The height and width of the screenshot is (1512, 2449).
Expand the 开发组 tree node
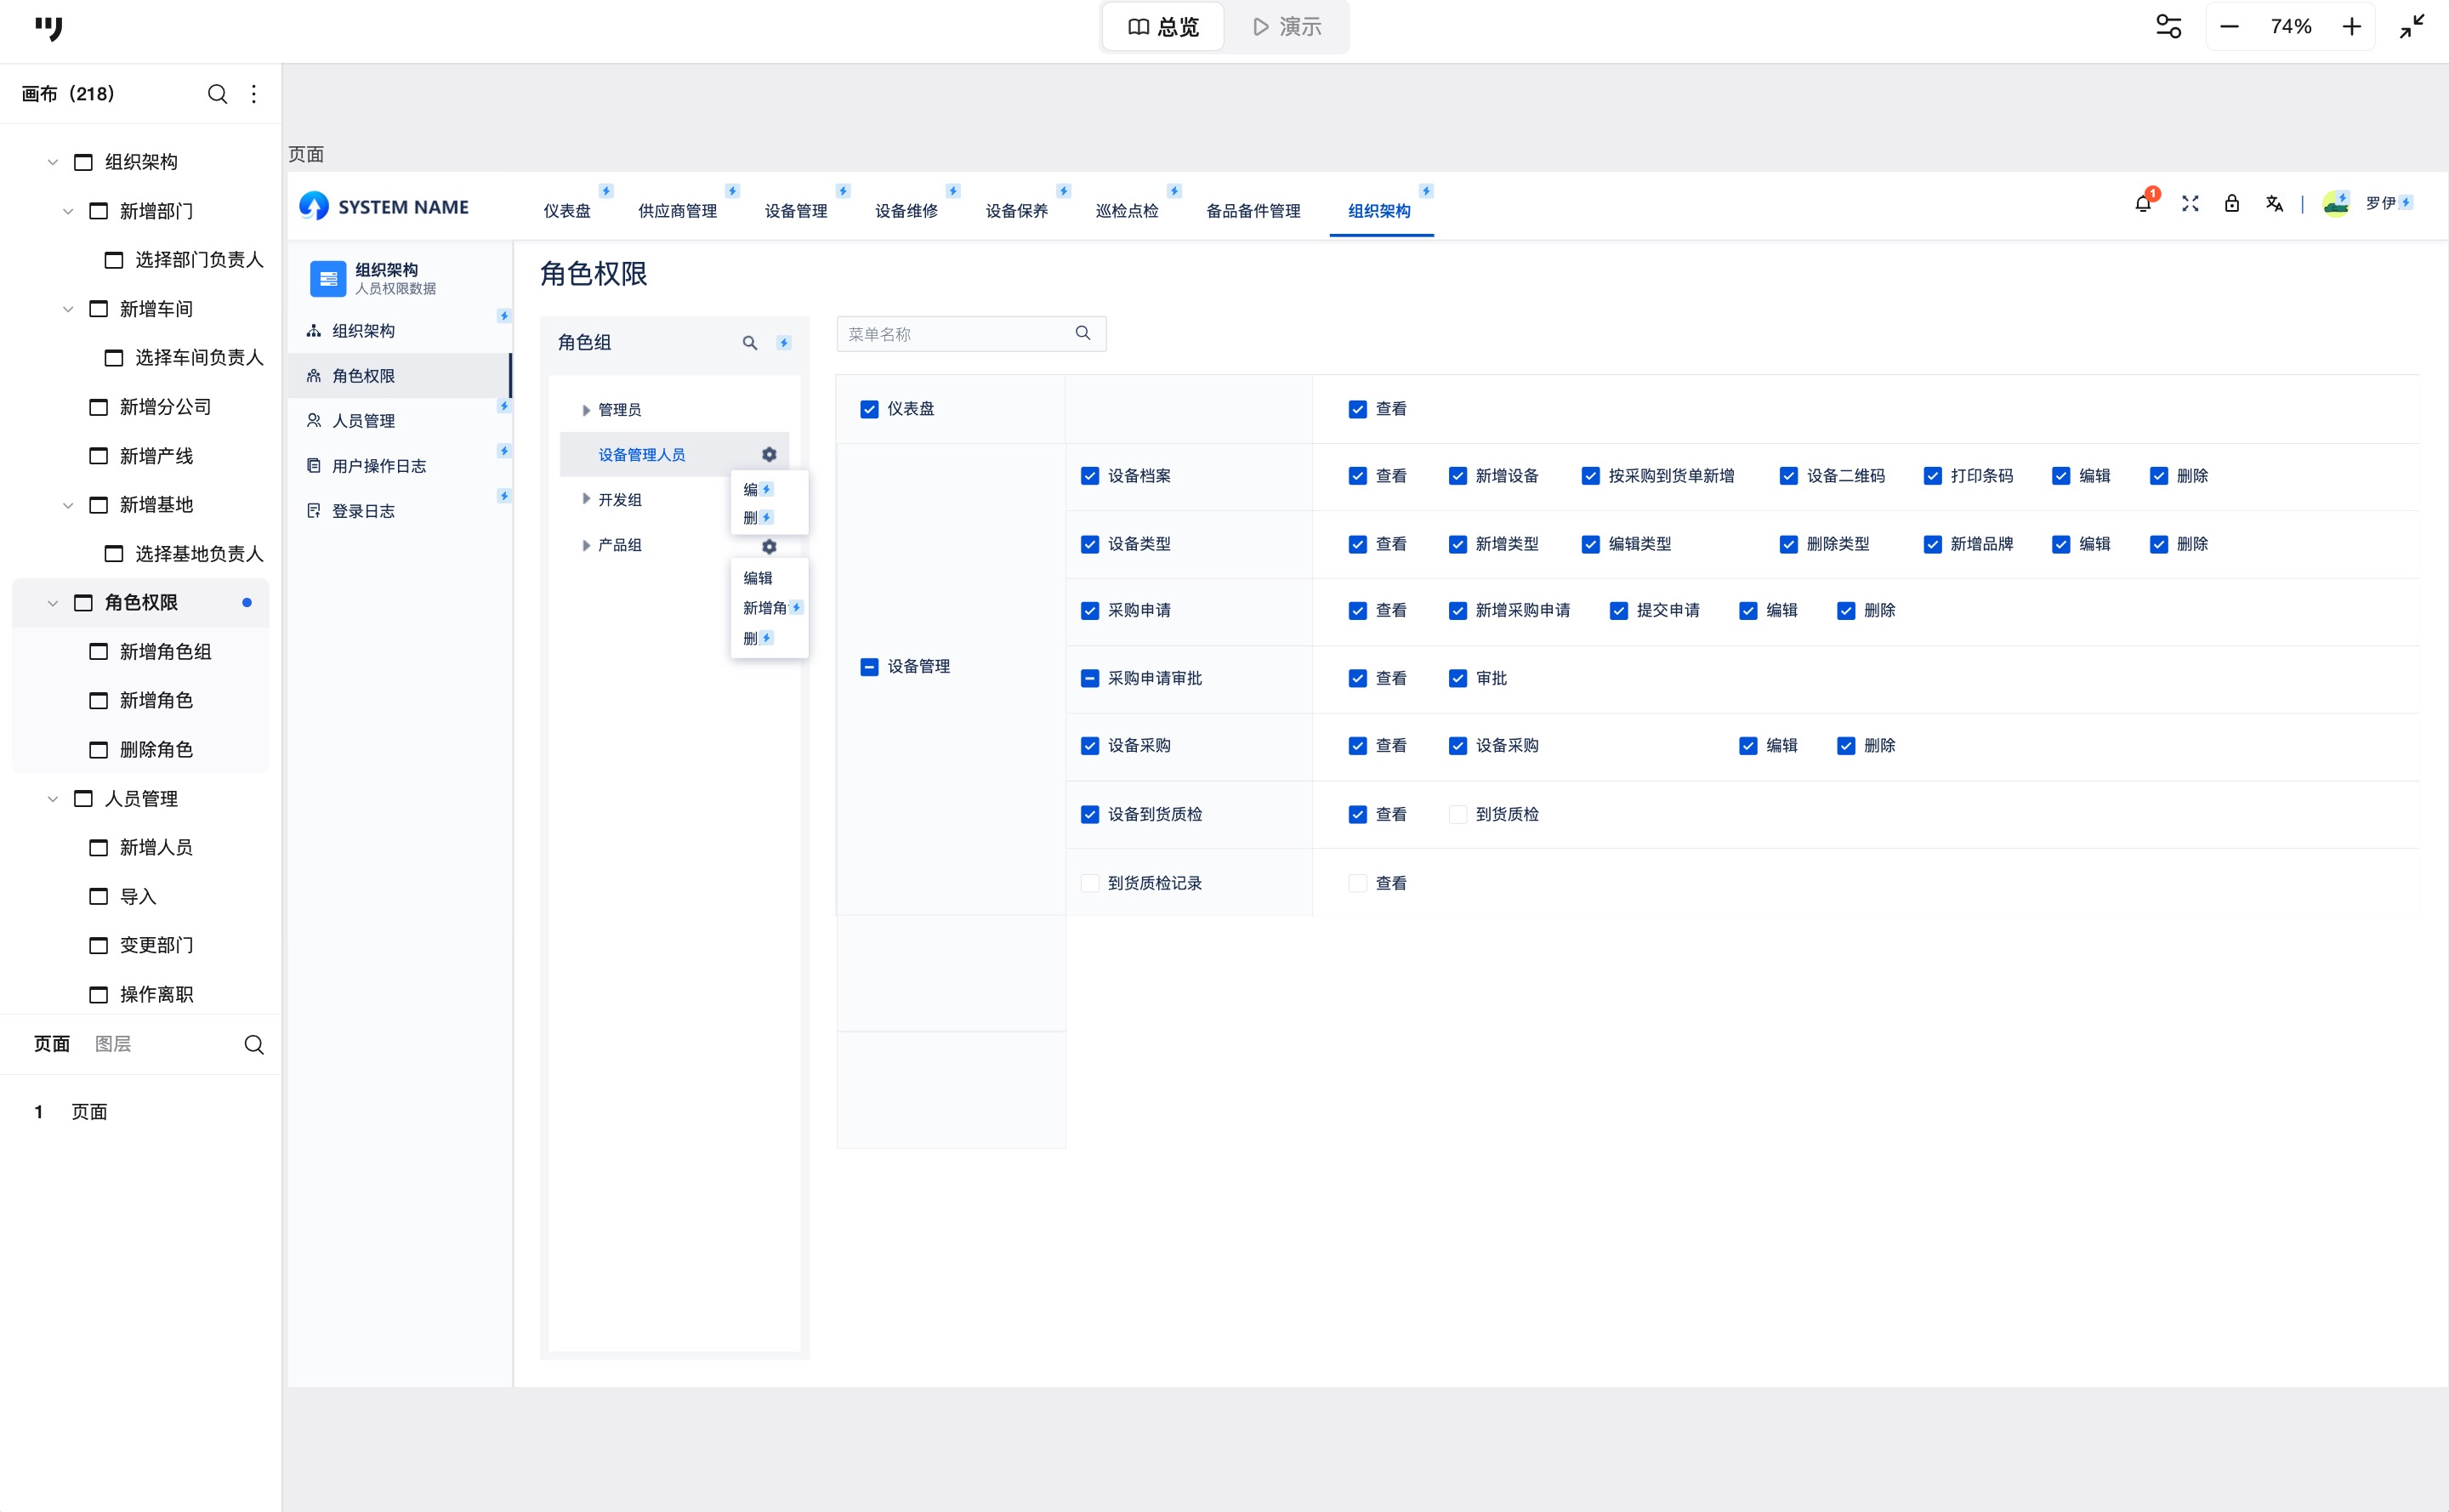pyautogui.click(x=586, y=500)
